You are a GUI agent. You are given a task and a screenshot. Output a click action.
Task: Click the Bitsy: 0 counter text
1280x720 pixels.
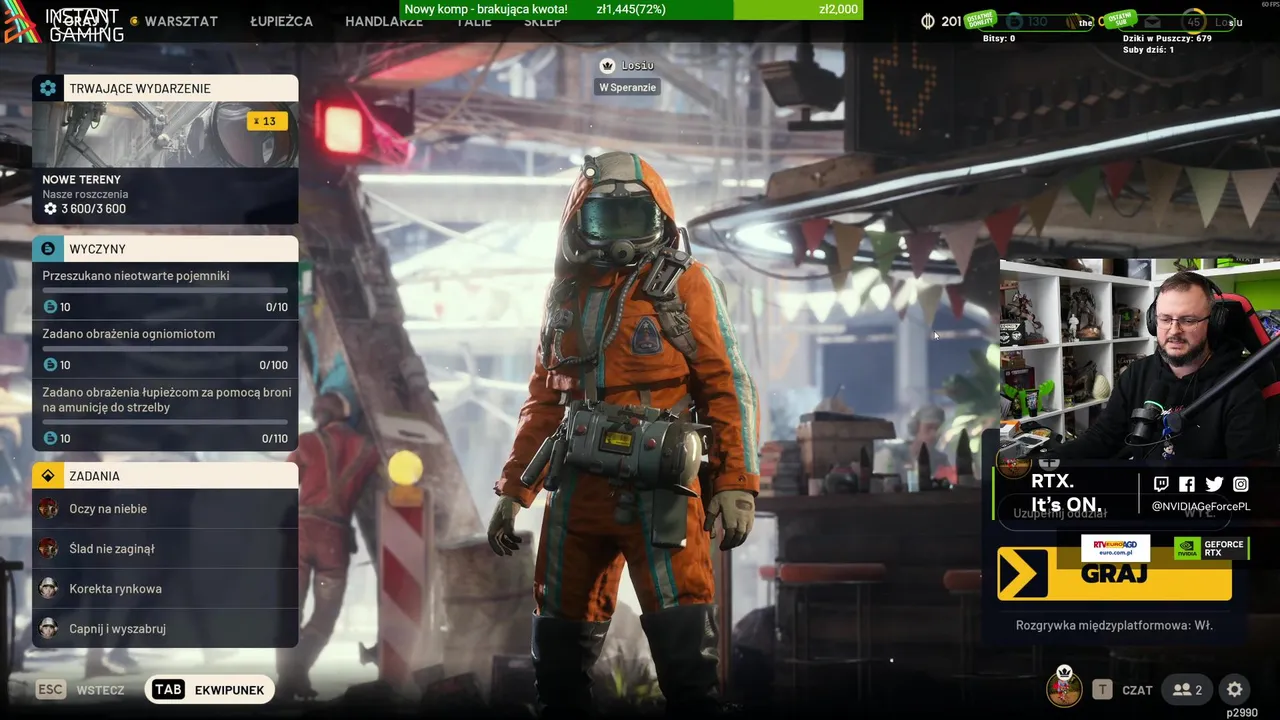(x=999, y=38)
